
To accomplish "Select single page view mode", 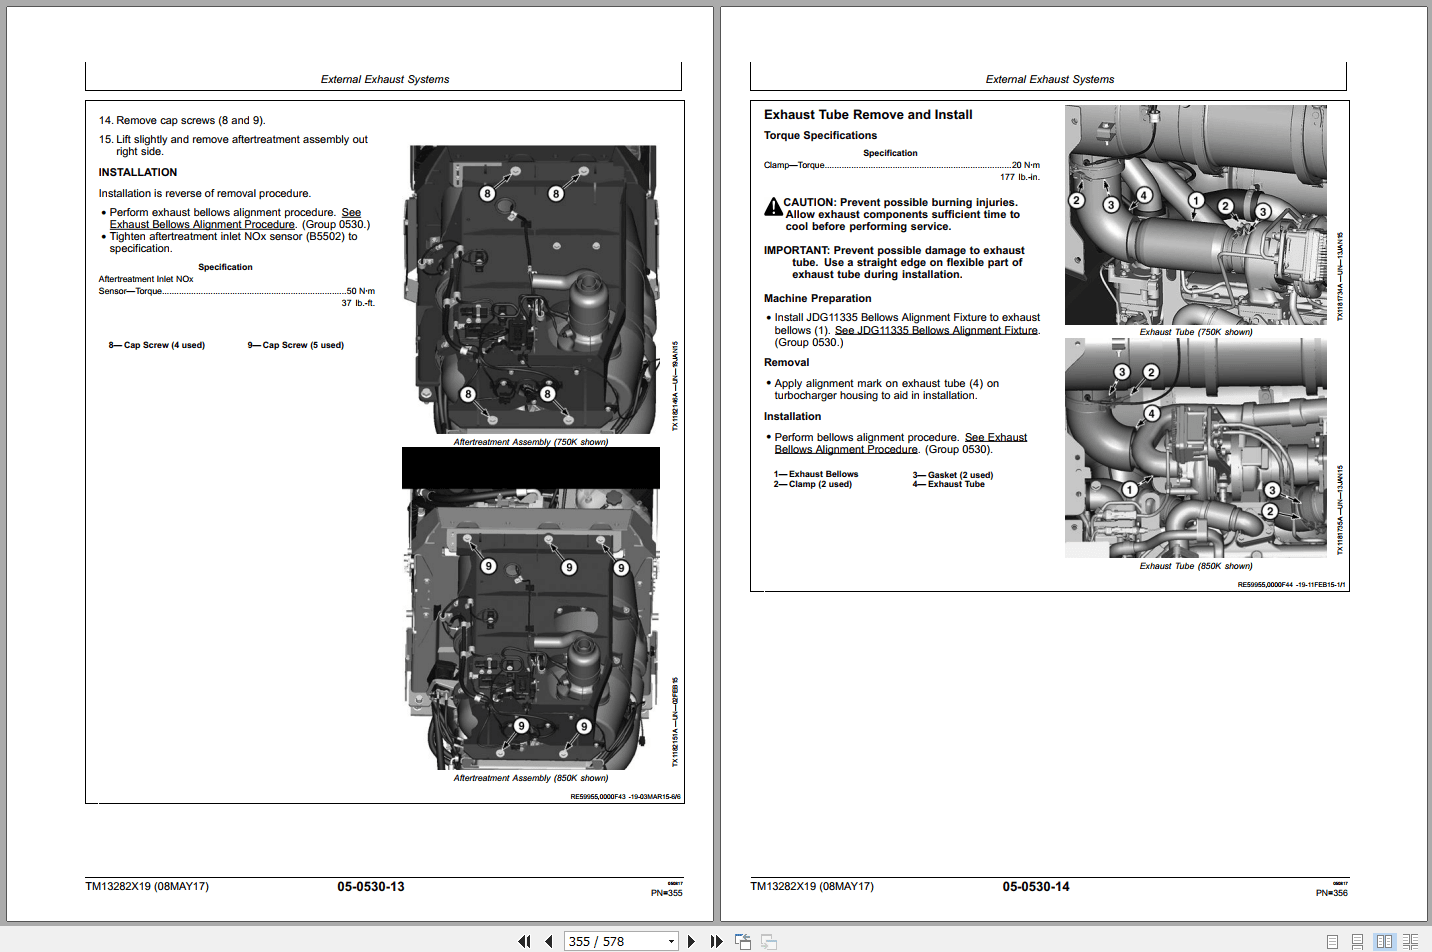I will tap(1332, 941).
